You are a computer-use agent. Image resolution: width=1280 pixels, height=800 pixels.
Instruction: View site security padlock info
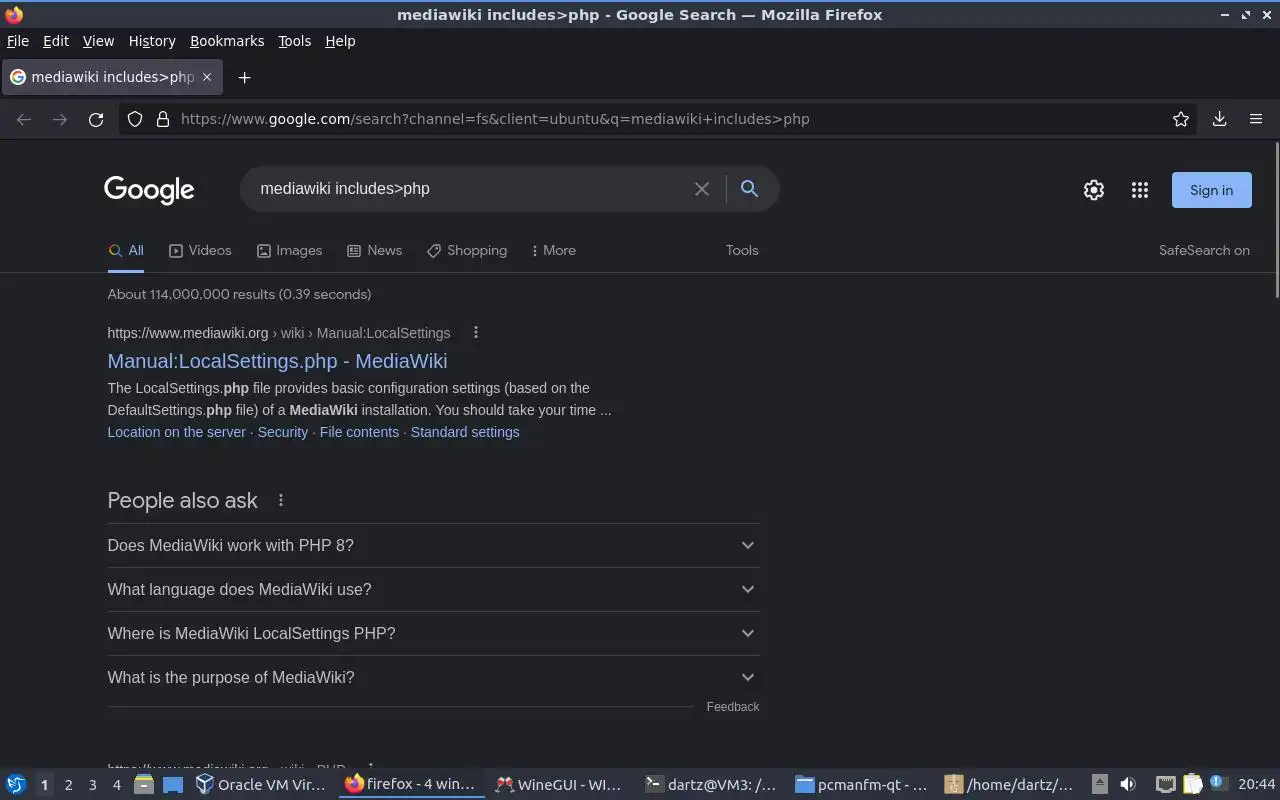pos(163,119)
